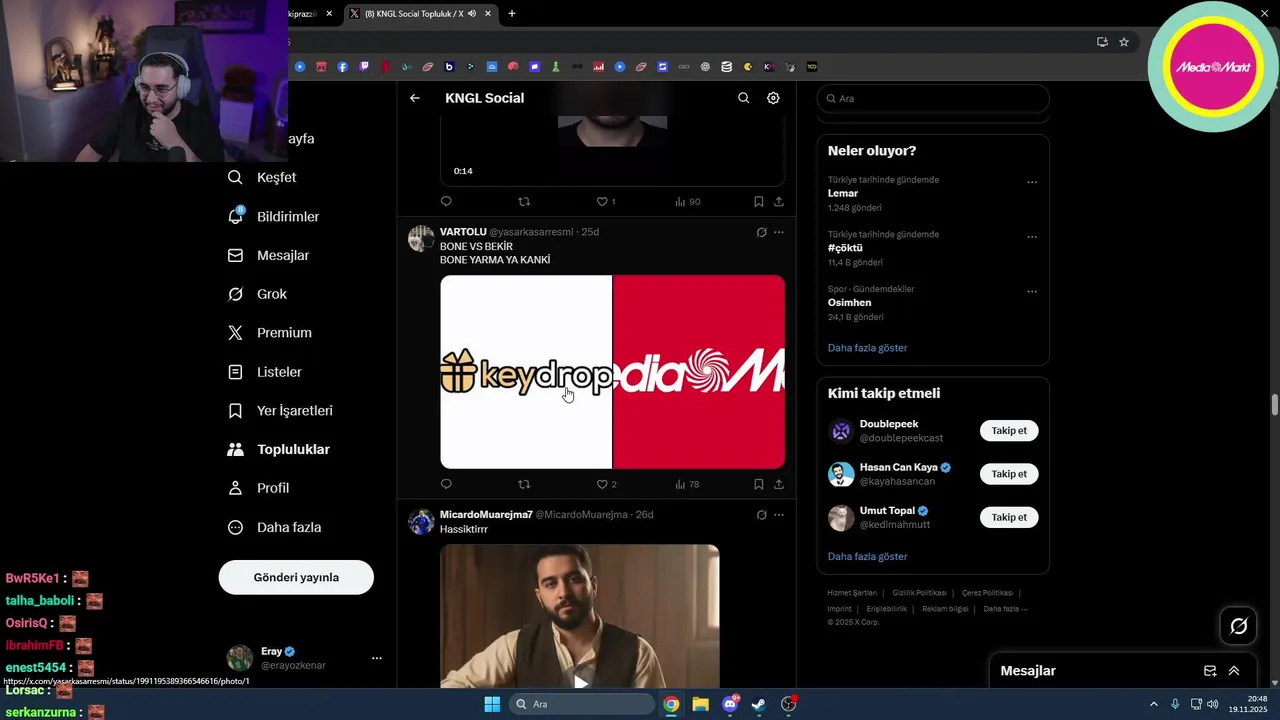The width and height of the screenshot is (1280, 720).
Task: Open more options on MicardoMuarejma7 post
Action: [x=779, y=515]
